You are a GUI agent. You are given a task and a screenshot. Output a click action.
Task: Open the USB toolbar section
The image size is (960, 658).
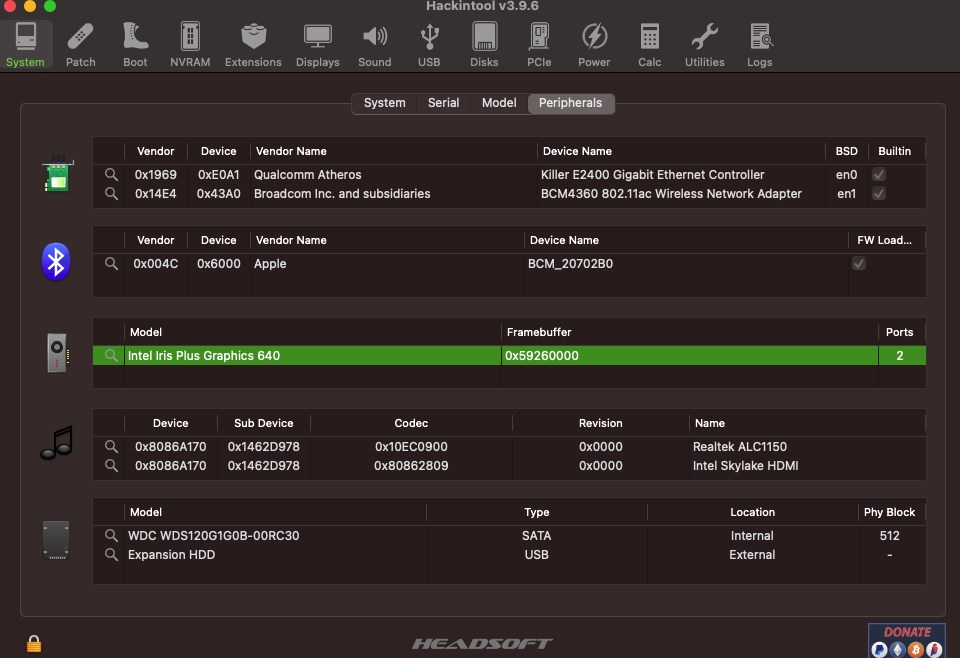(429, 45)
